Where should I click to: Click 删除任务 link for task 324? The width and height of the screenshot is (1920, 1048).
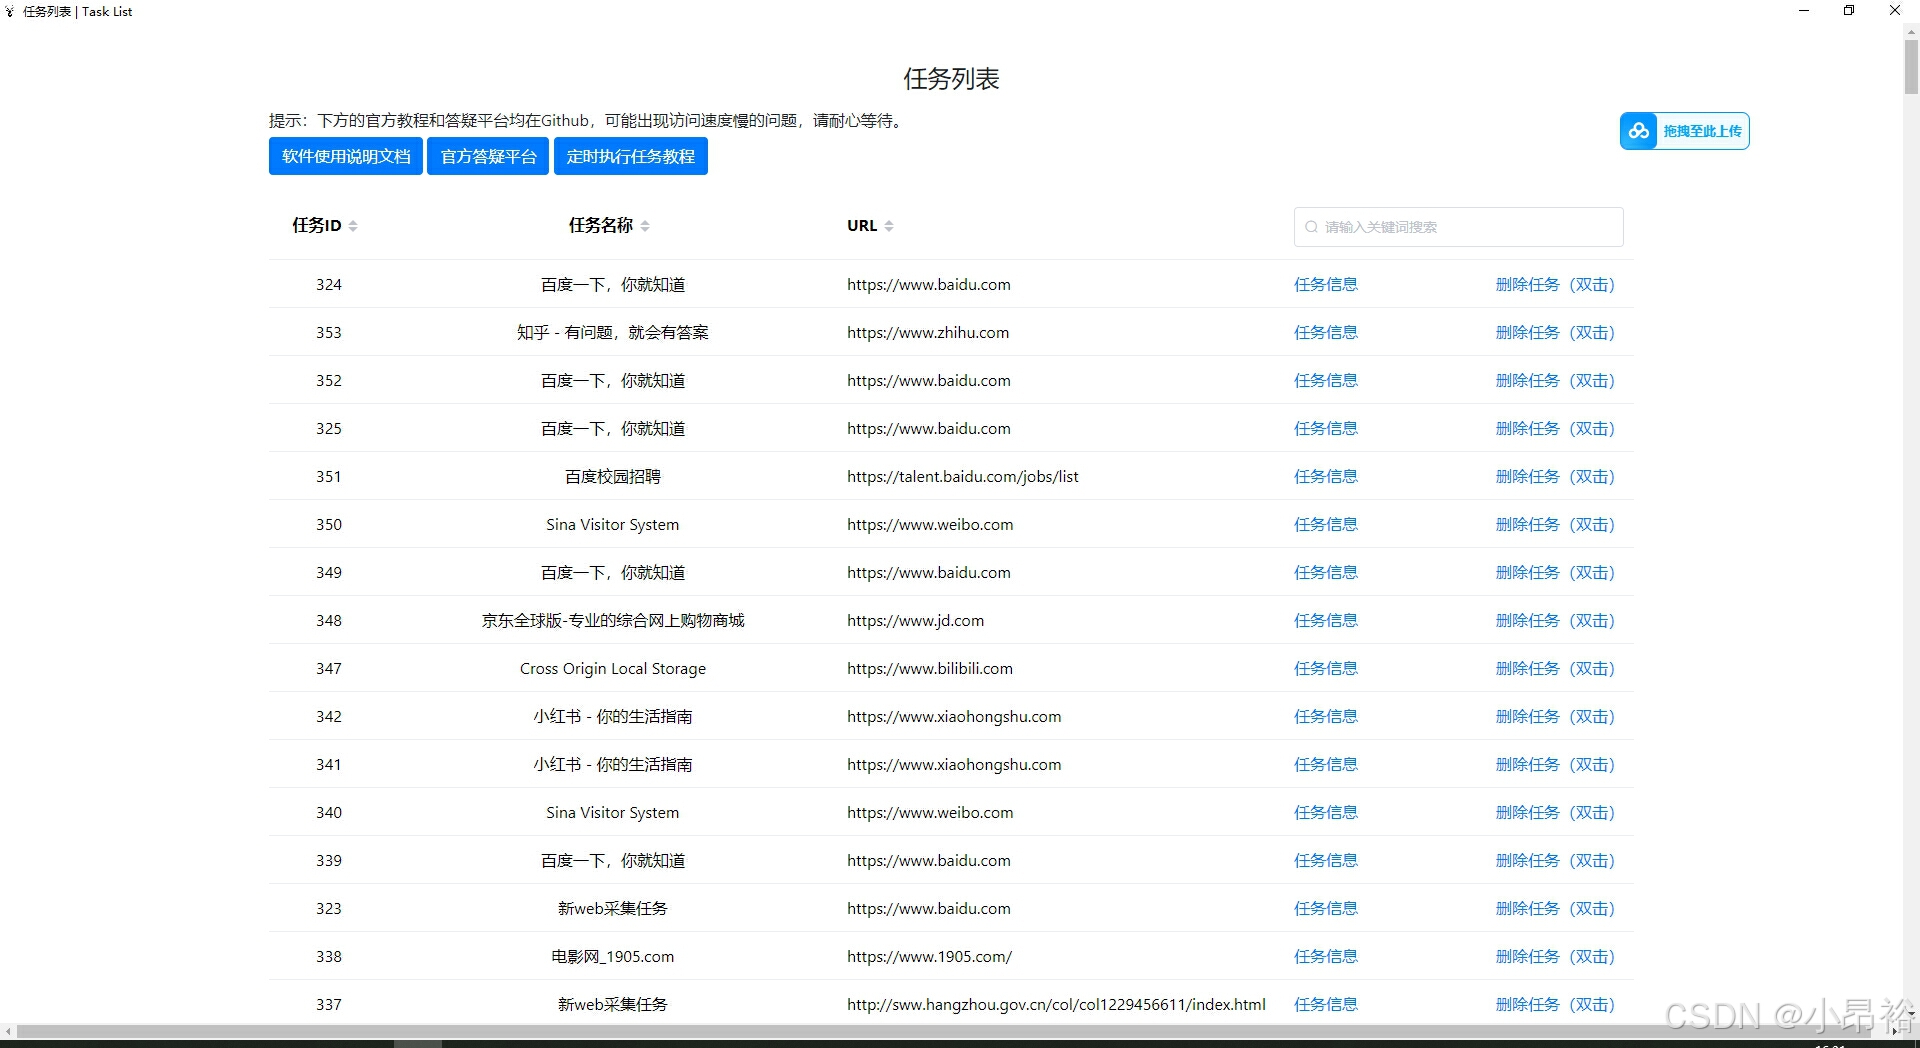point(1555,285)
